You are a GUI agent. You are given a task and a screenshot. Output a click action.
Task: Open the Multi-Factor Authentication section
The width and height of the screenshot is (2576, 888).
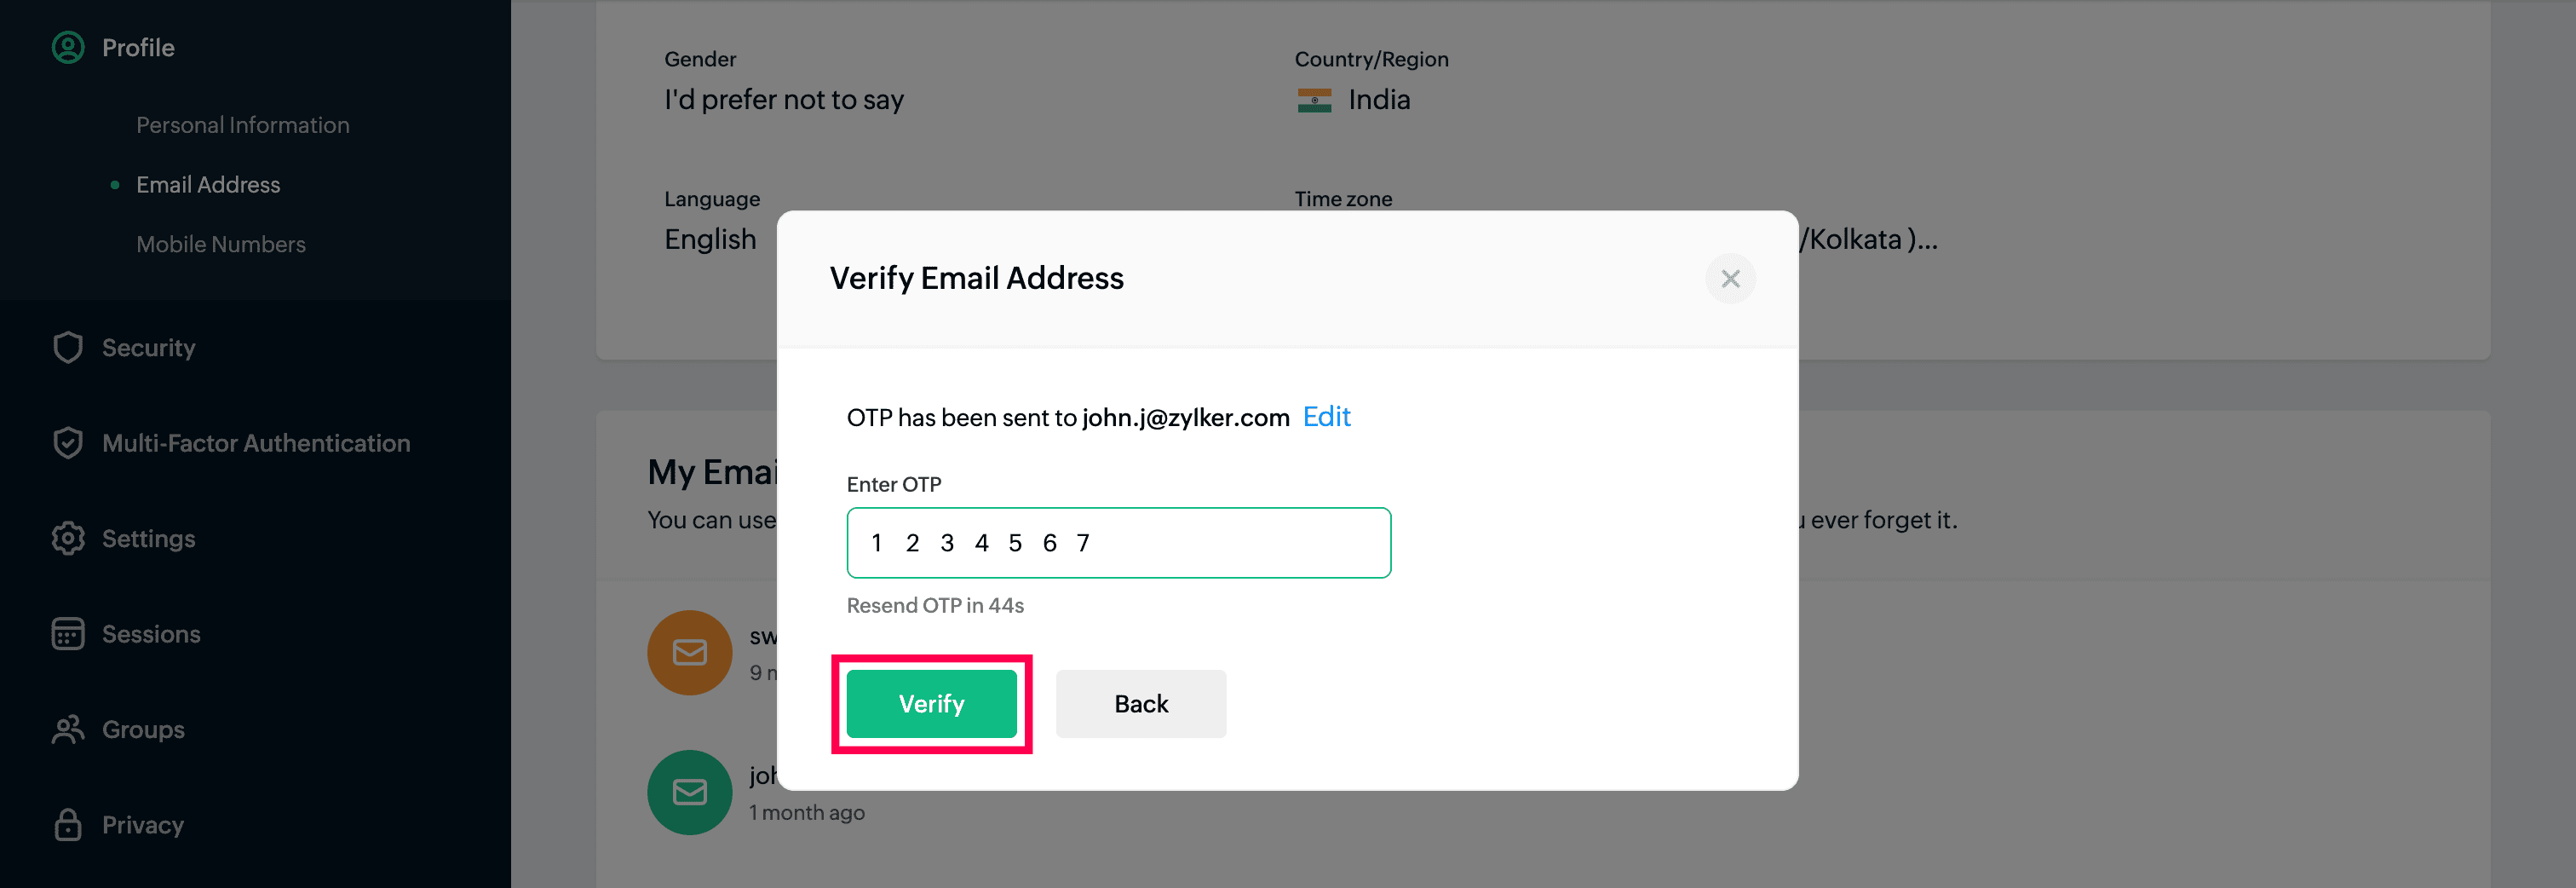(256, 443)
